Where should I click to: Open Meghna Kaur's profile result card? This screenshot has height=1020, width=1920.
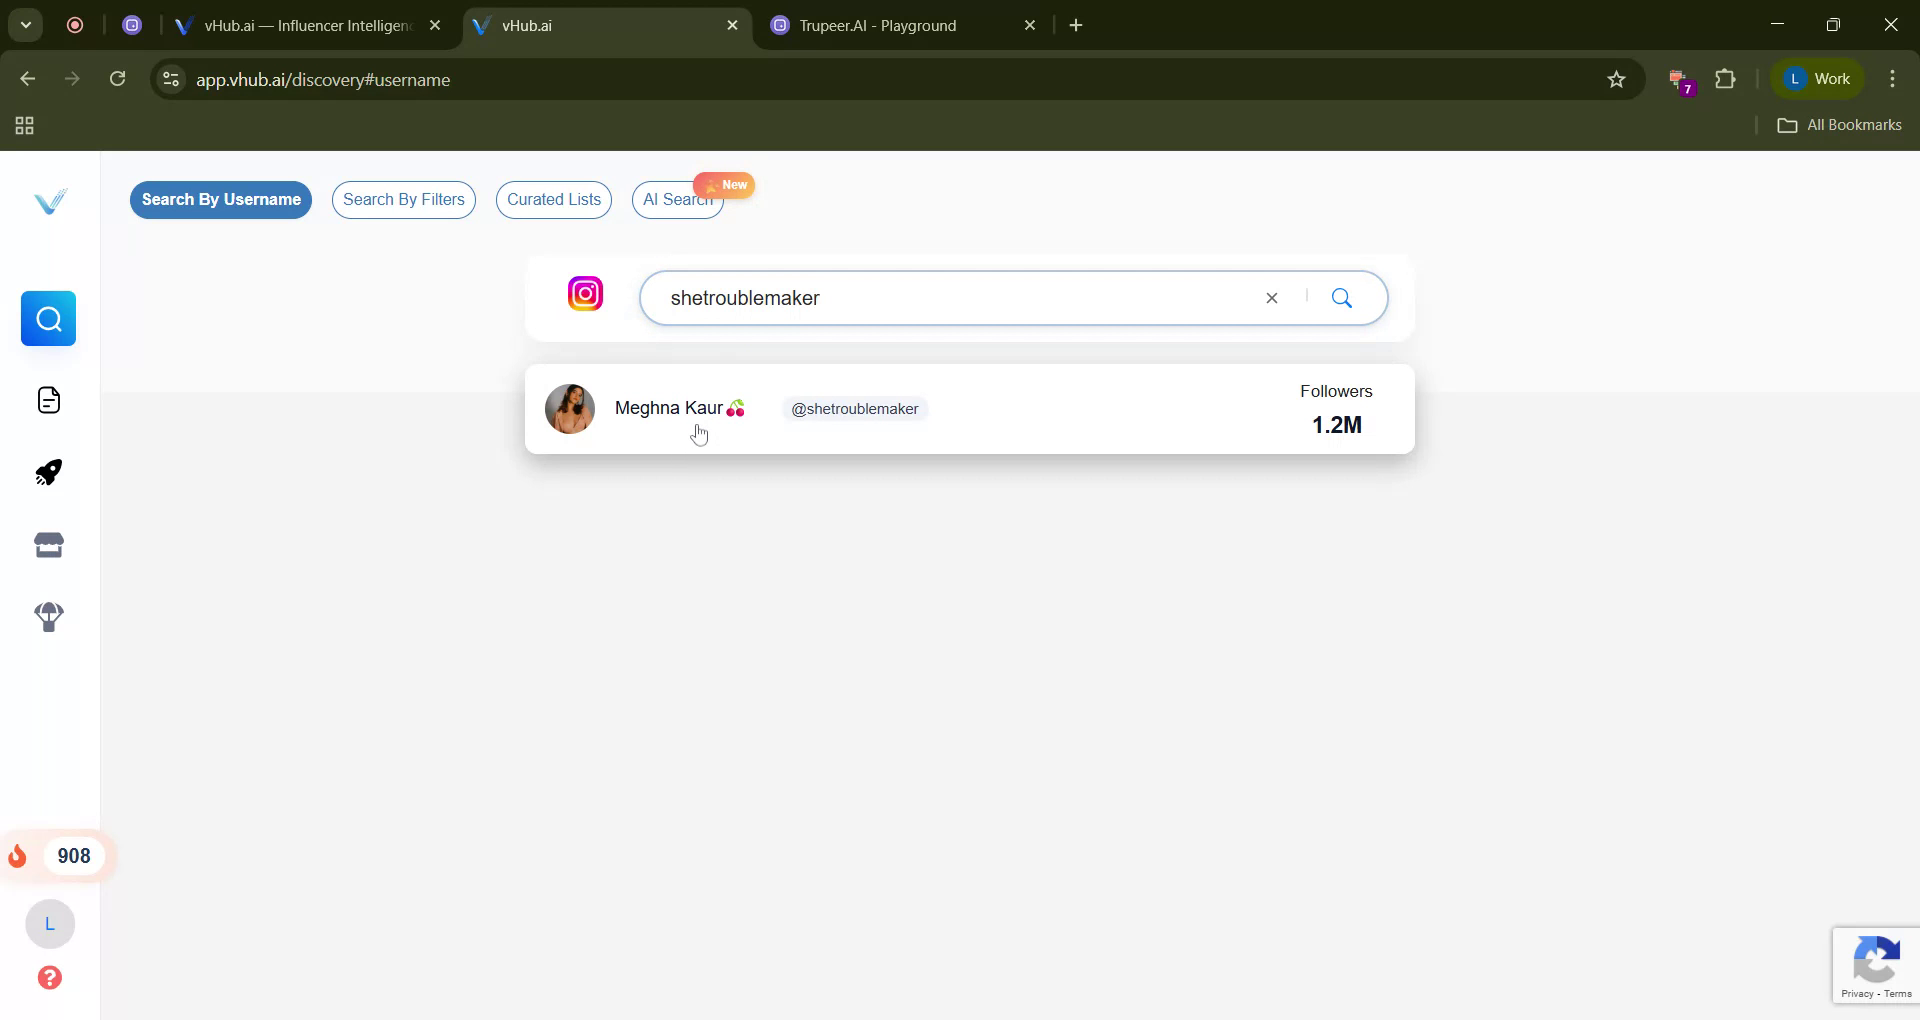pyautogui.click(x=969, y=409)
